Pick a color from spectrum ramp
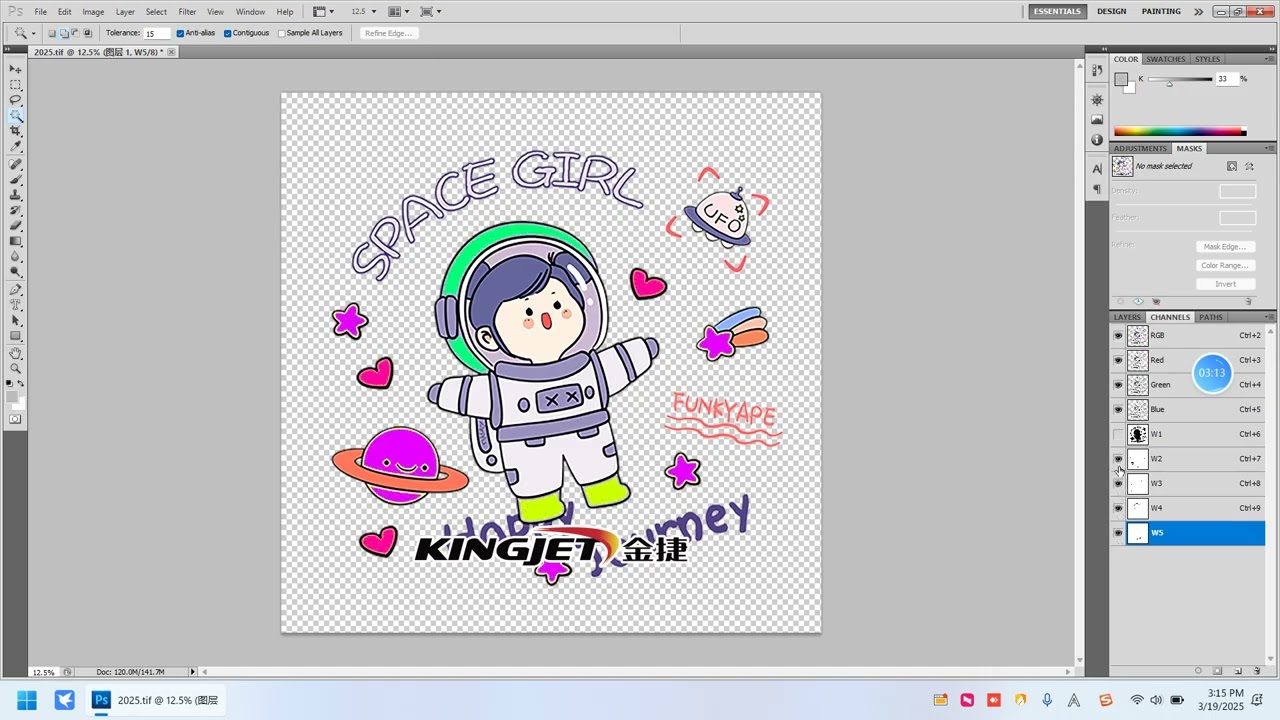This screenshot has width=1280, height=720. pos(1180,131)
